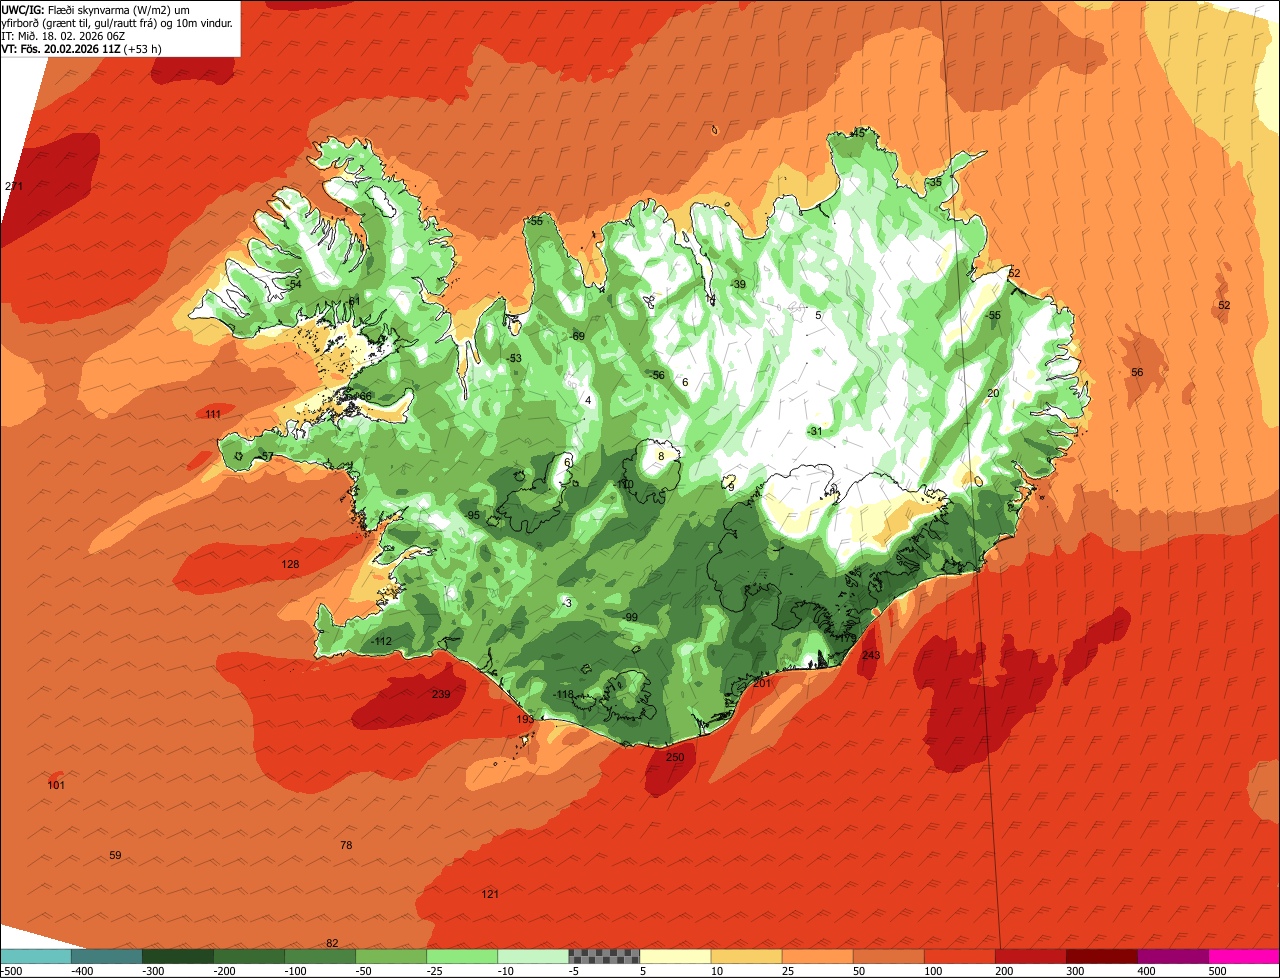Viewport: 1280px width, 978px height.
Task: Click the value '-3' in southwest Iceland
Action: 566,603
